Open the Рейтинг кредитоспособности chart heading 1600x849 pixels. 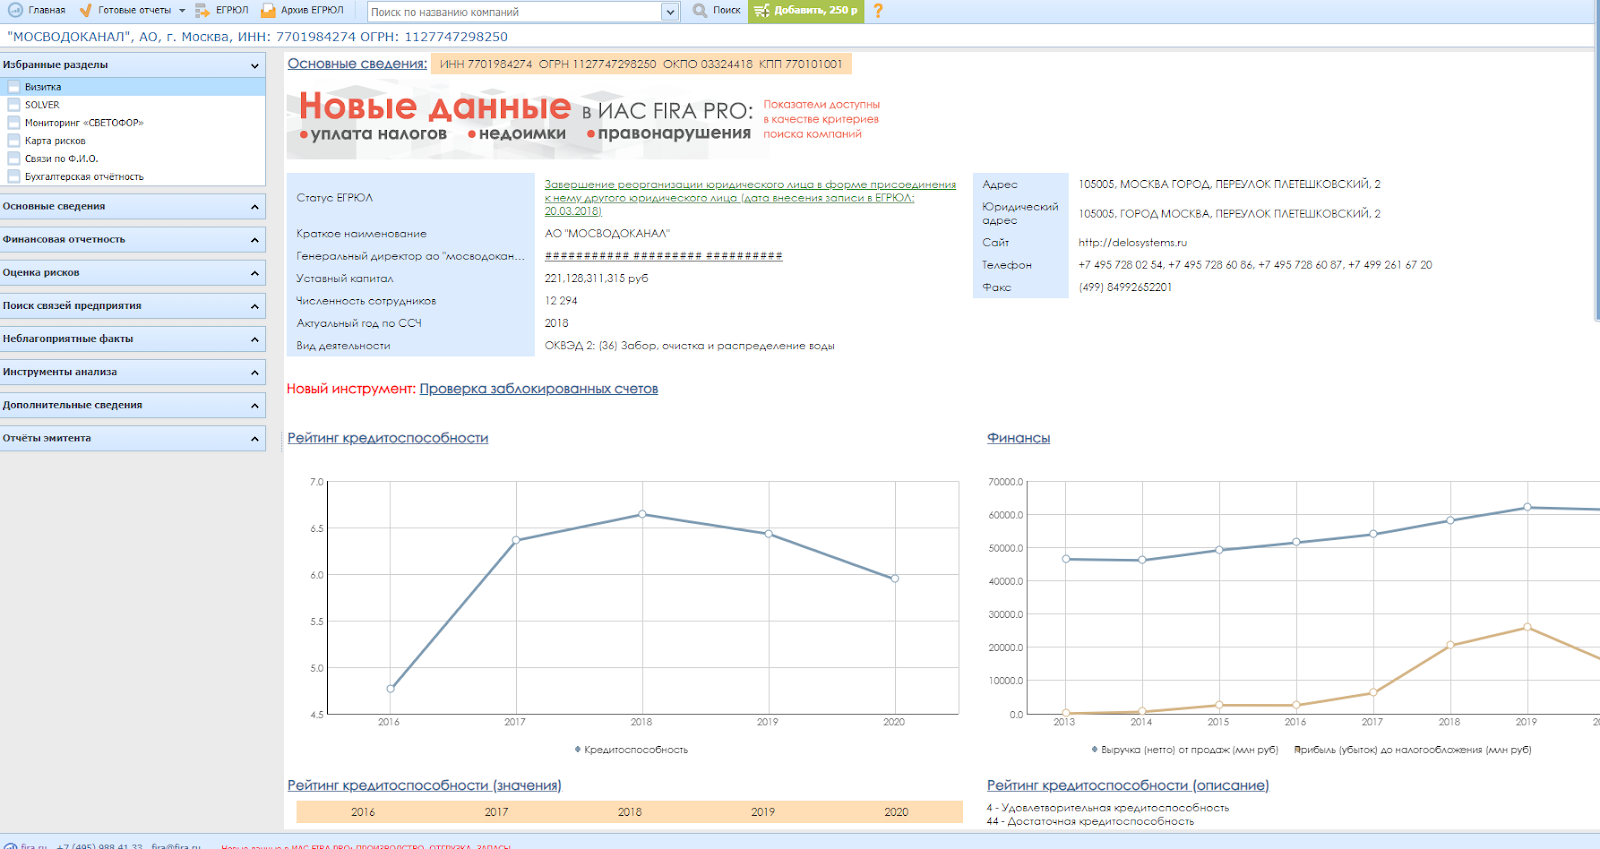click(388, 438)
